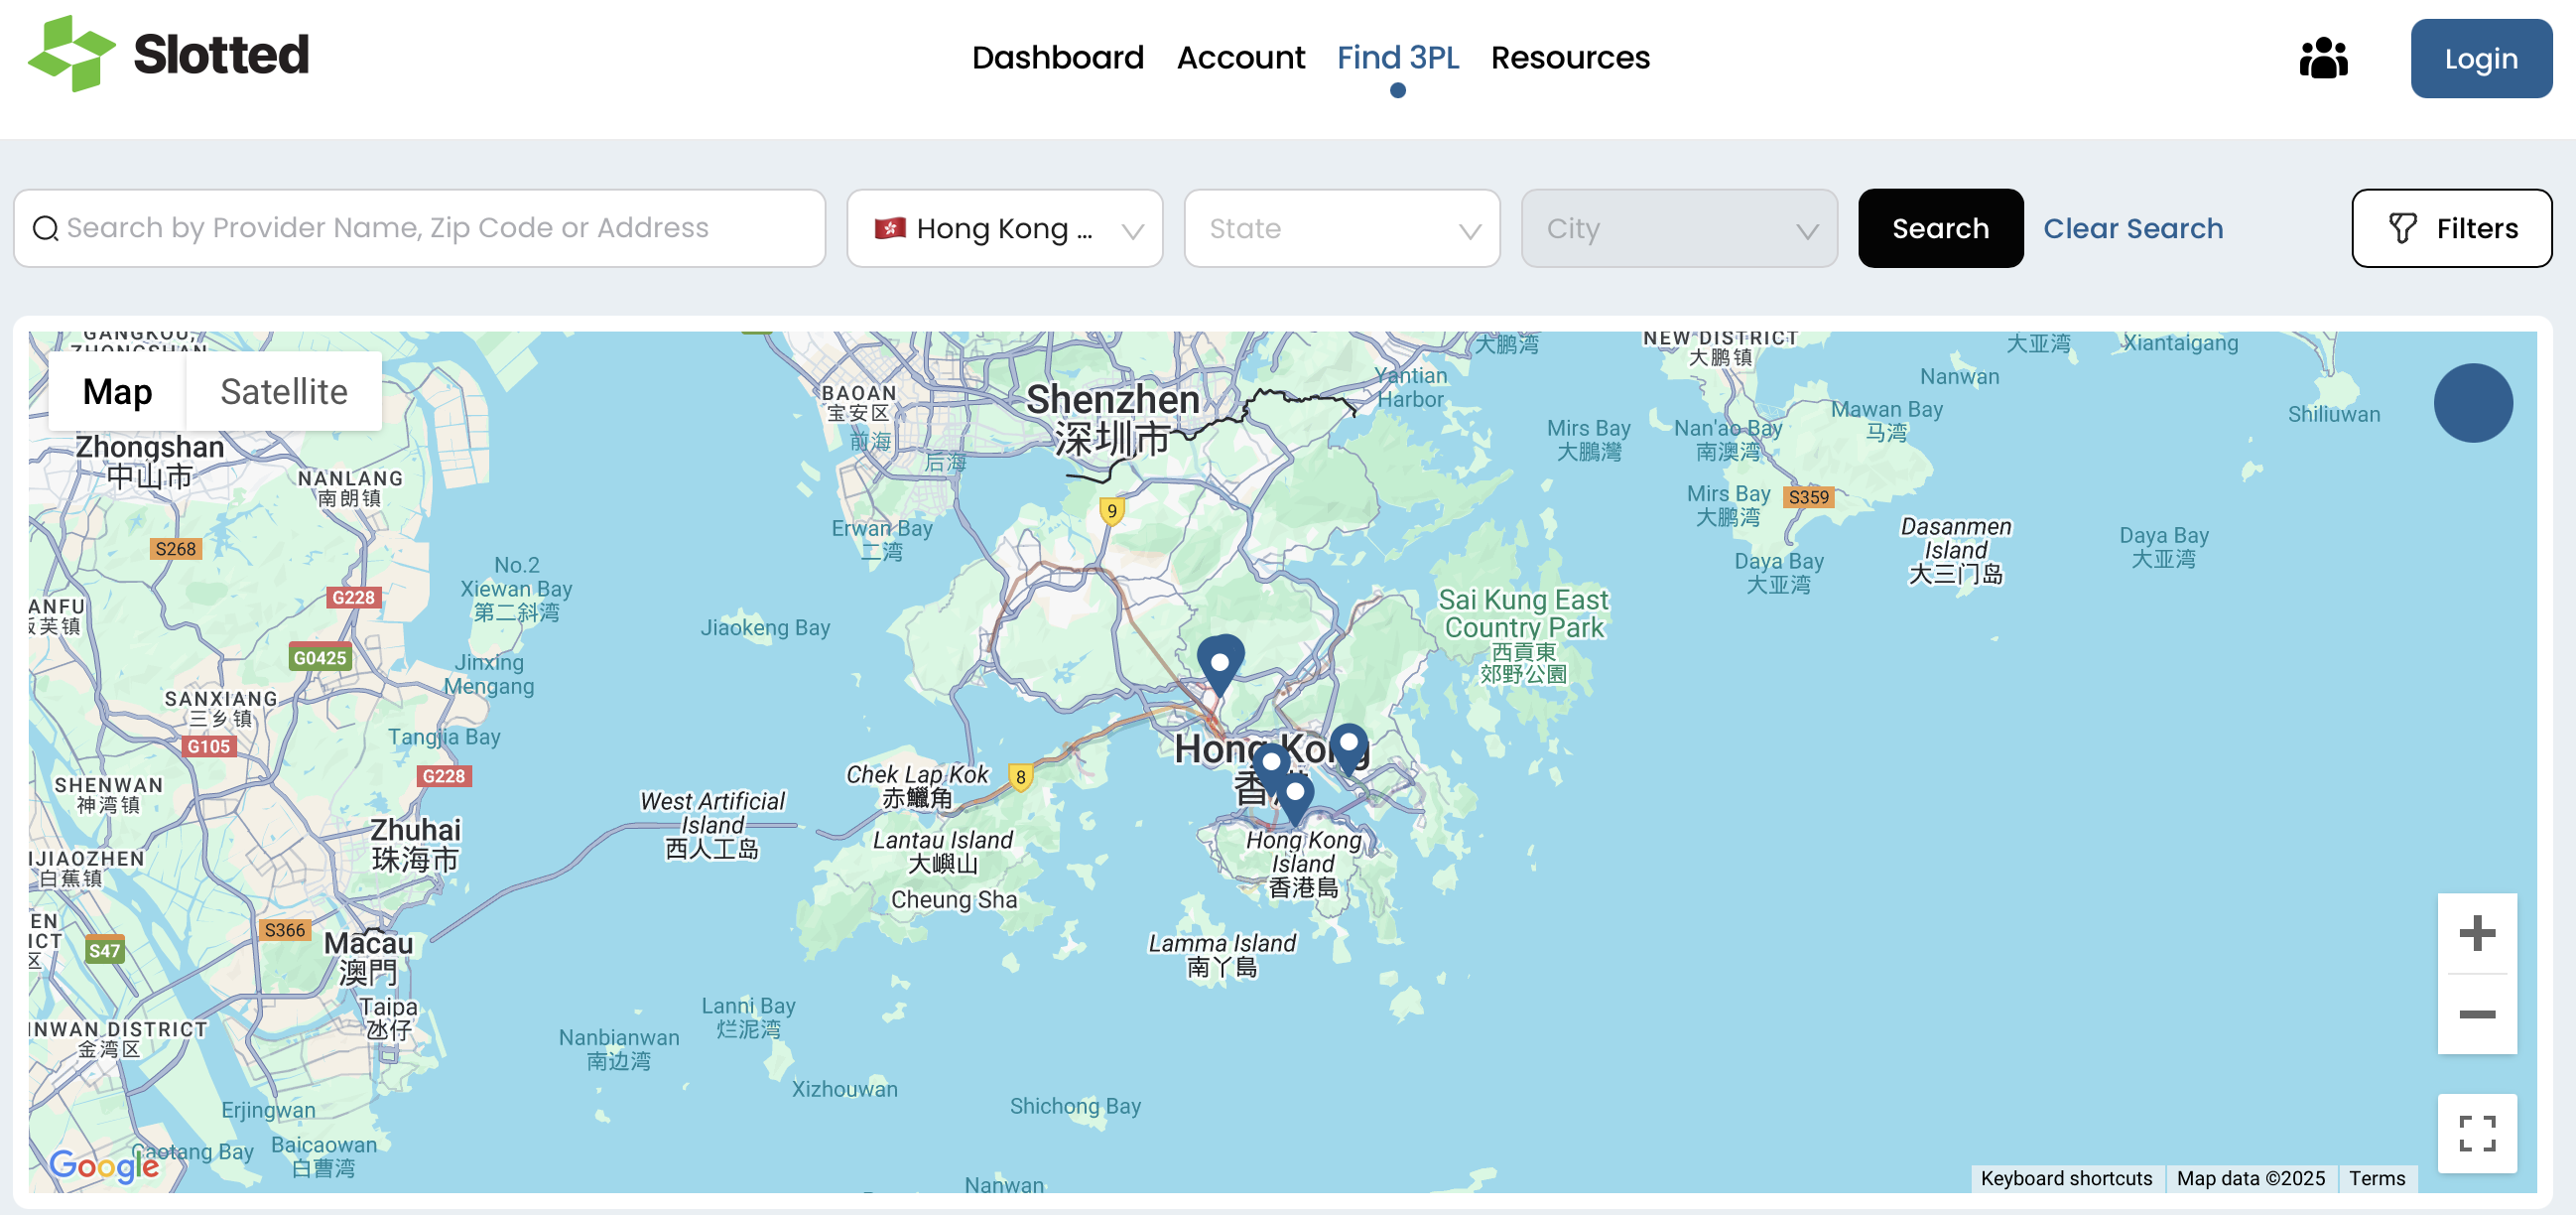Open the Dashboard menu item
The image size is (2576, 1215).
click(x=1059, y=58)
